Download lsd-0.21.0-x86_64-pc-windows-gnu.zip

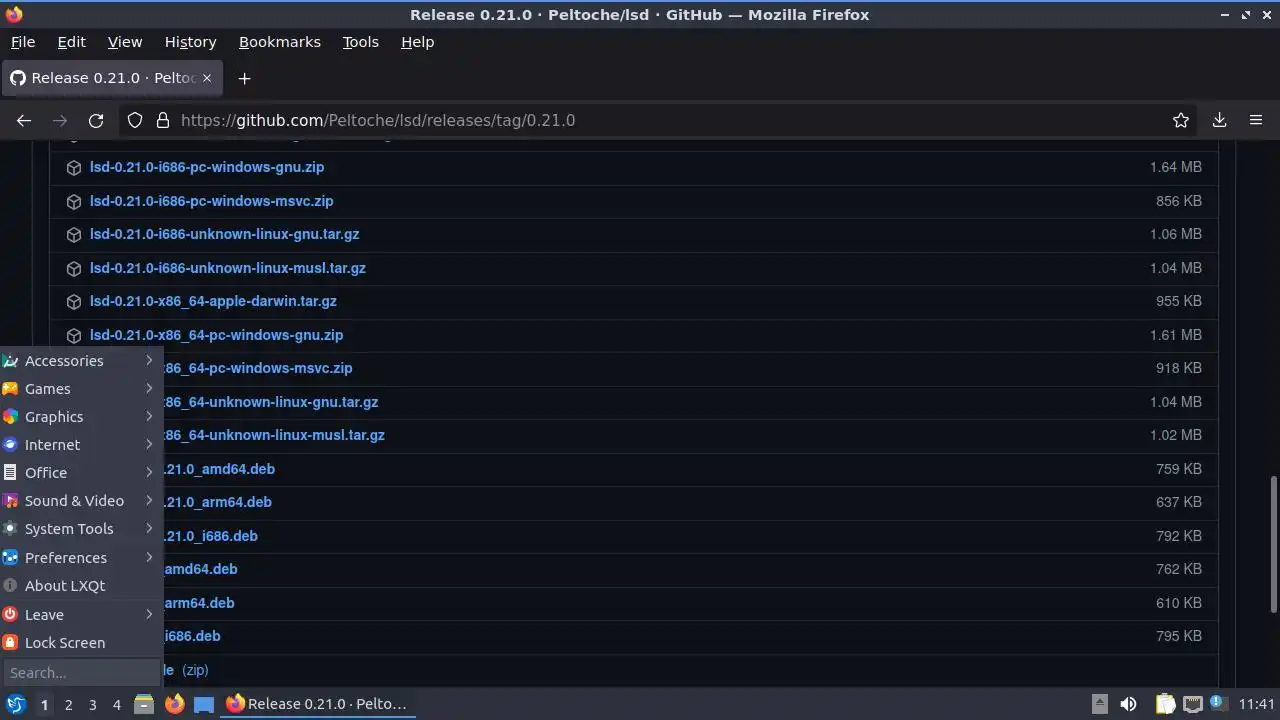[217, 335]
